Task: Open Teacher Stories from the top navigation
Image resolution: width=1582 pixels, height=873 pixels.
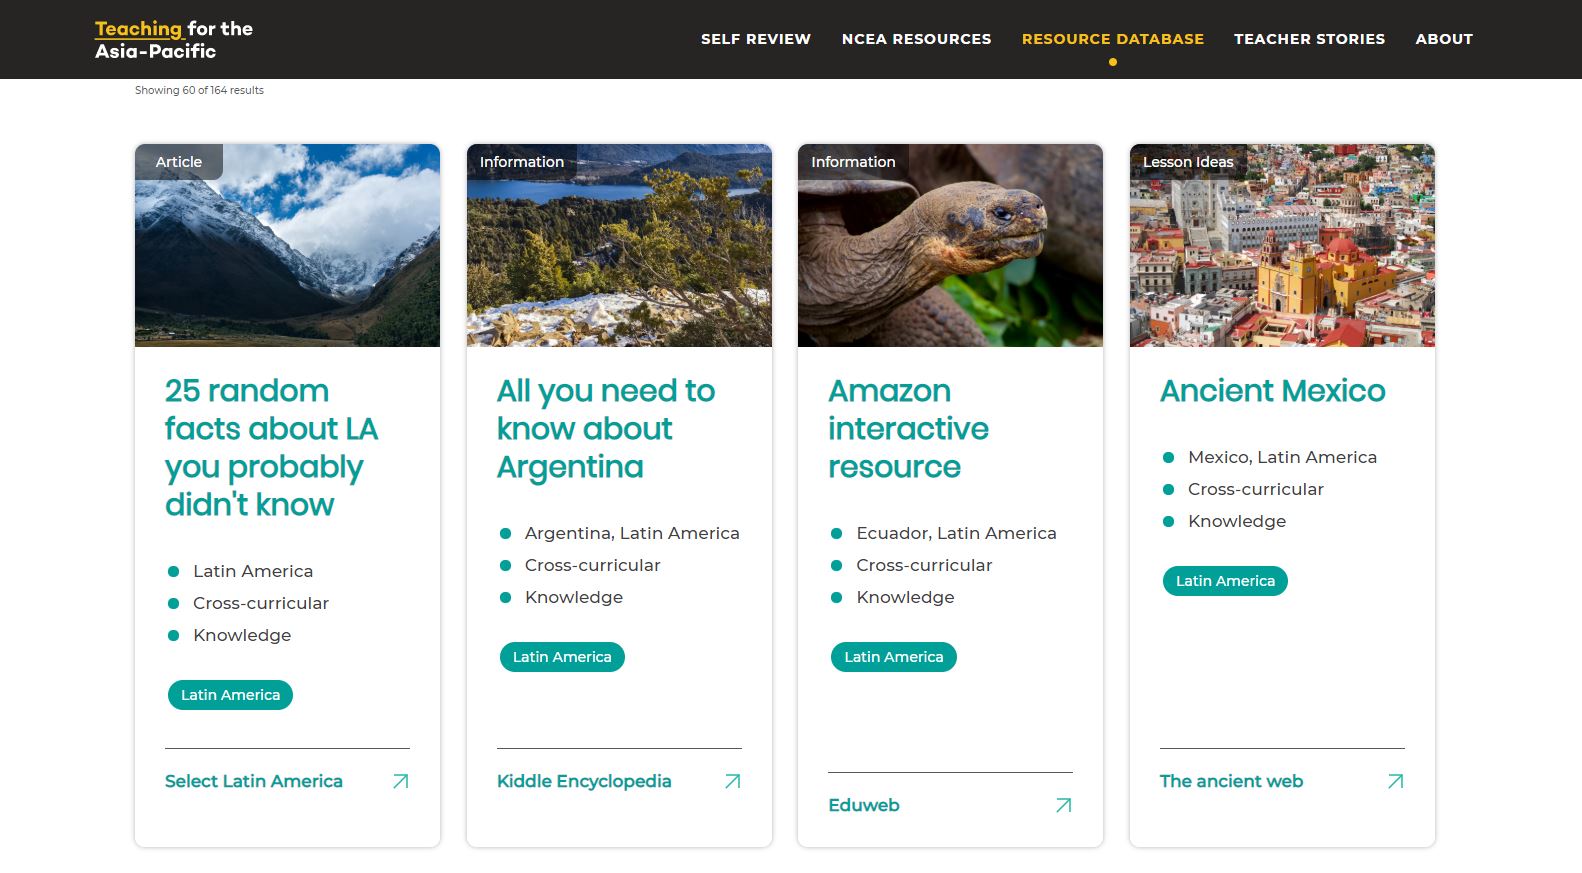Action: 1309,39
